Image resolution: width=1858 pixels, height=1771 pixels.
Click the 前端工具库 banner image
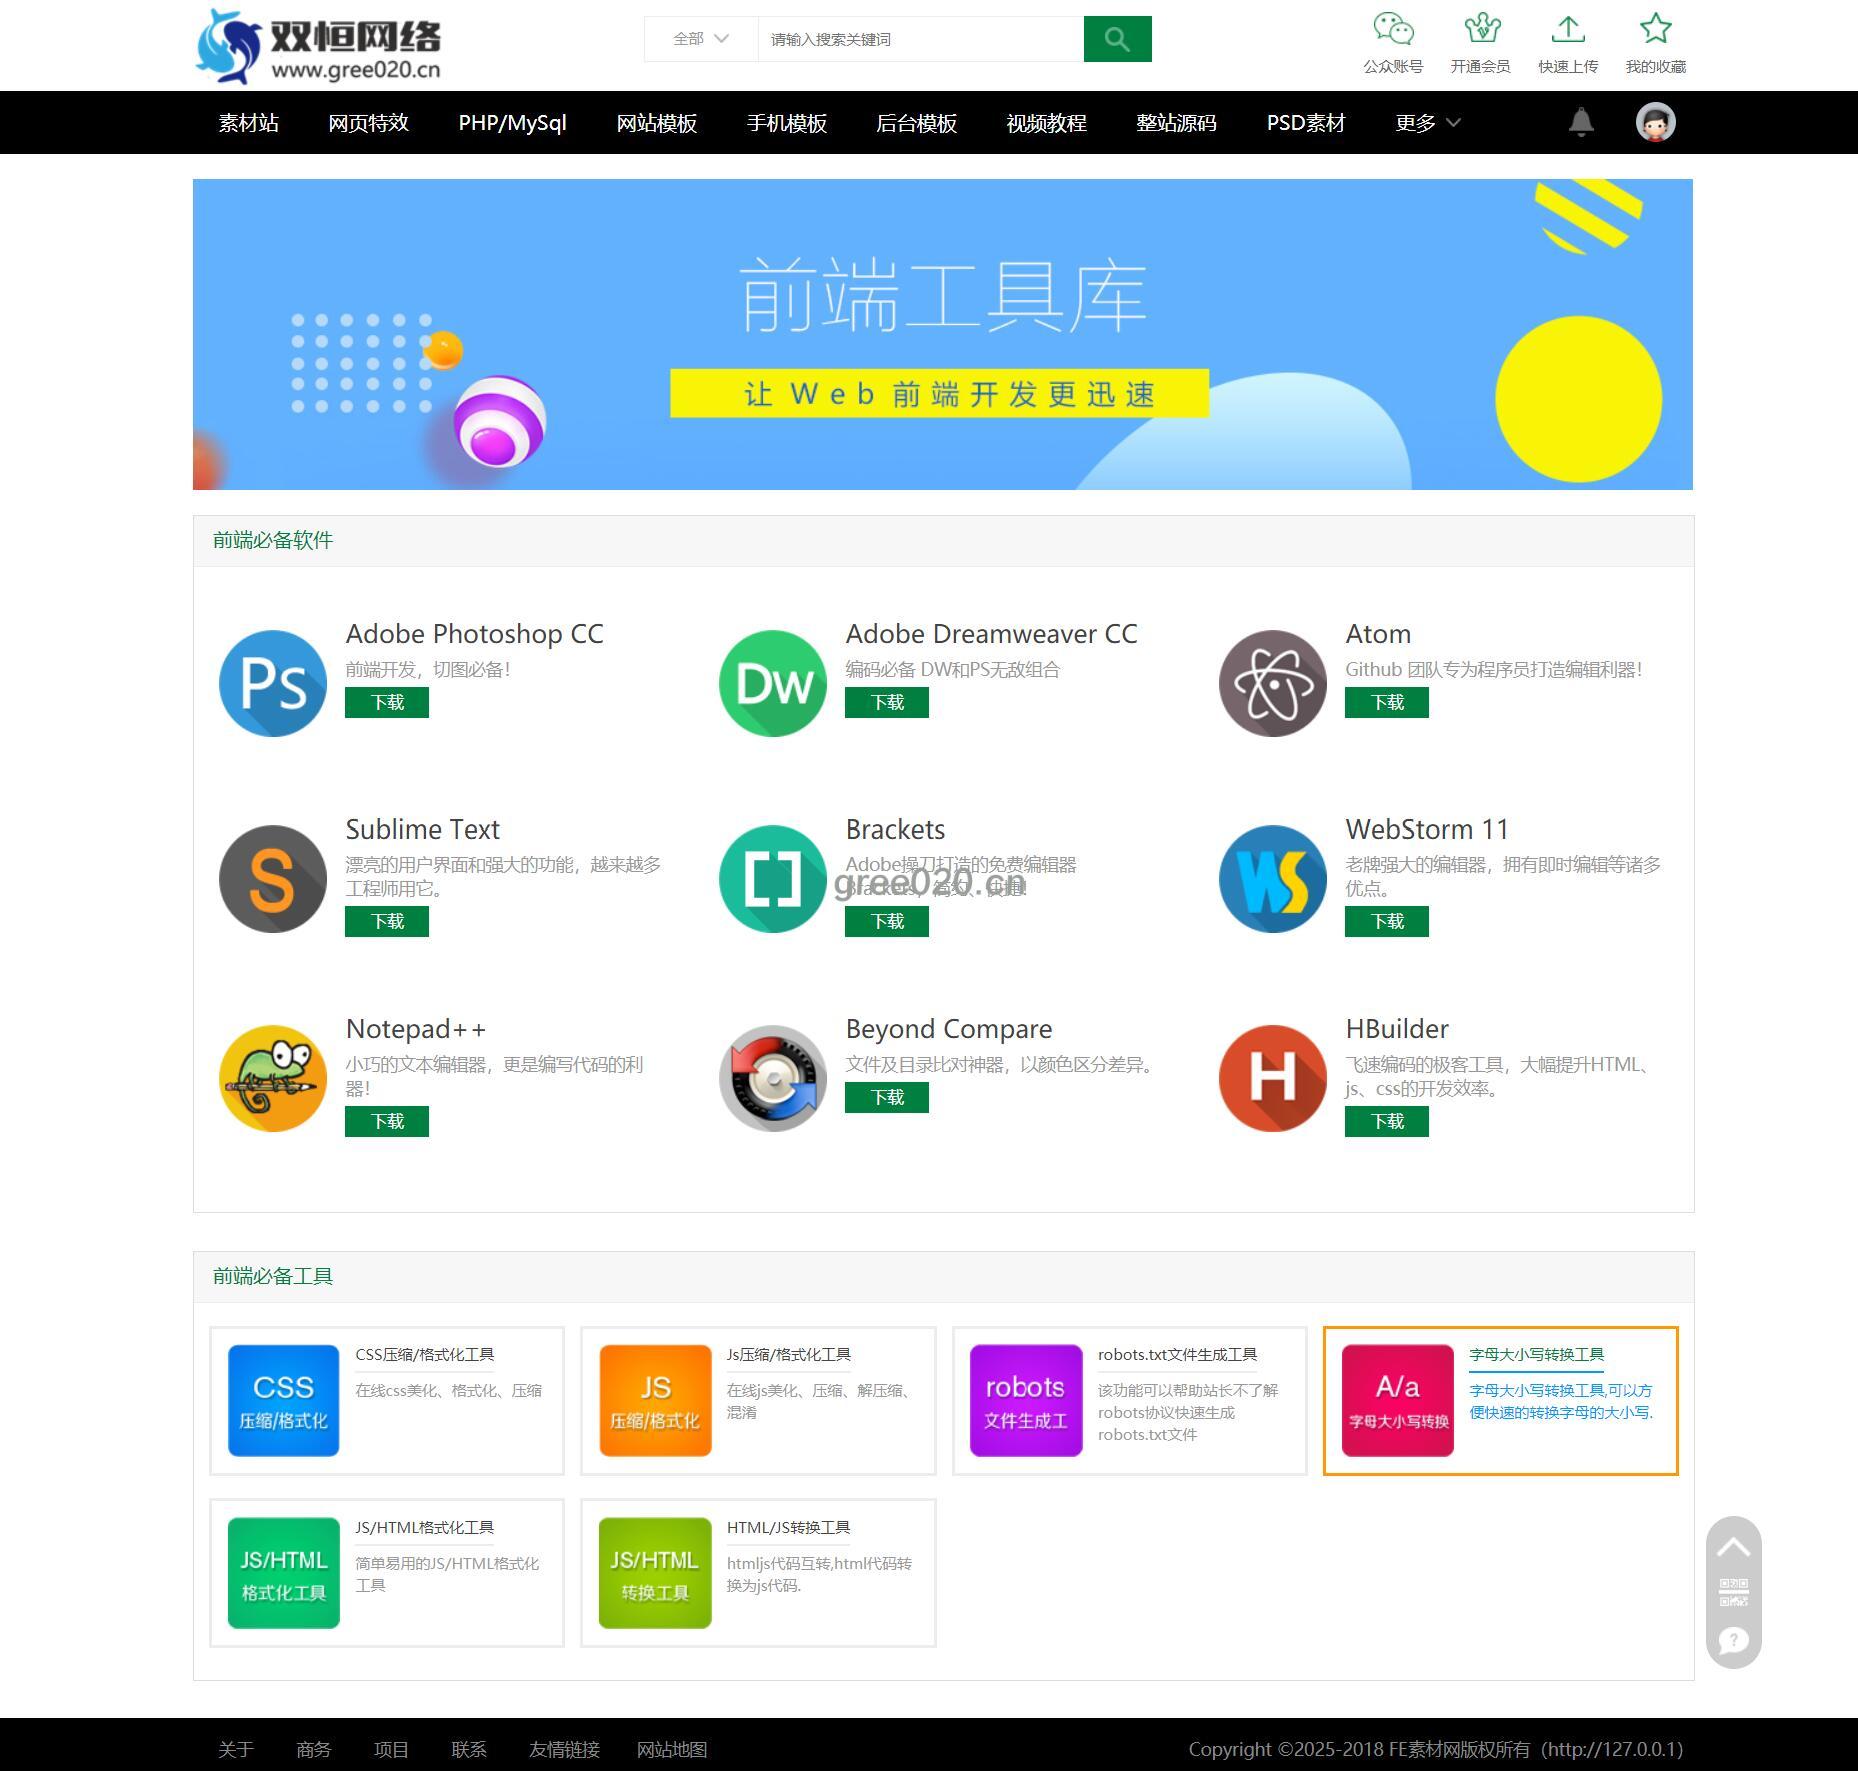pyautogui.click(x=942, y=334)
